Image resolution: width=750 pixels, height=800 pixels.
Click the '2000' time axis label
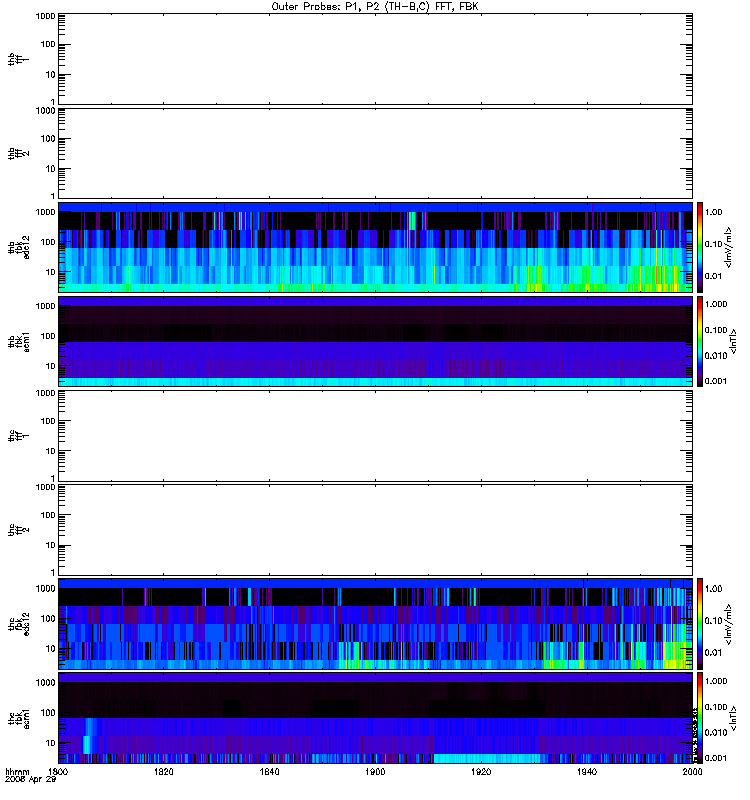click(692, 771)
